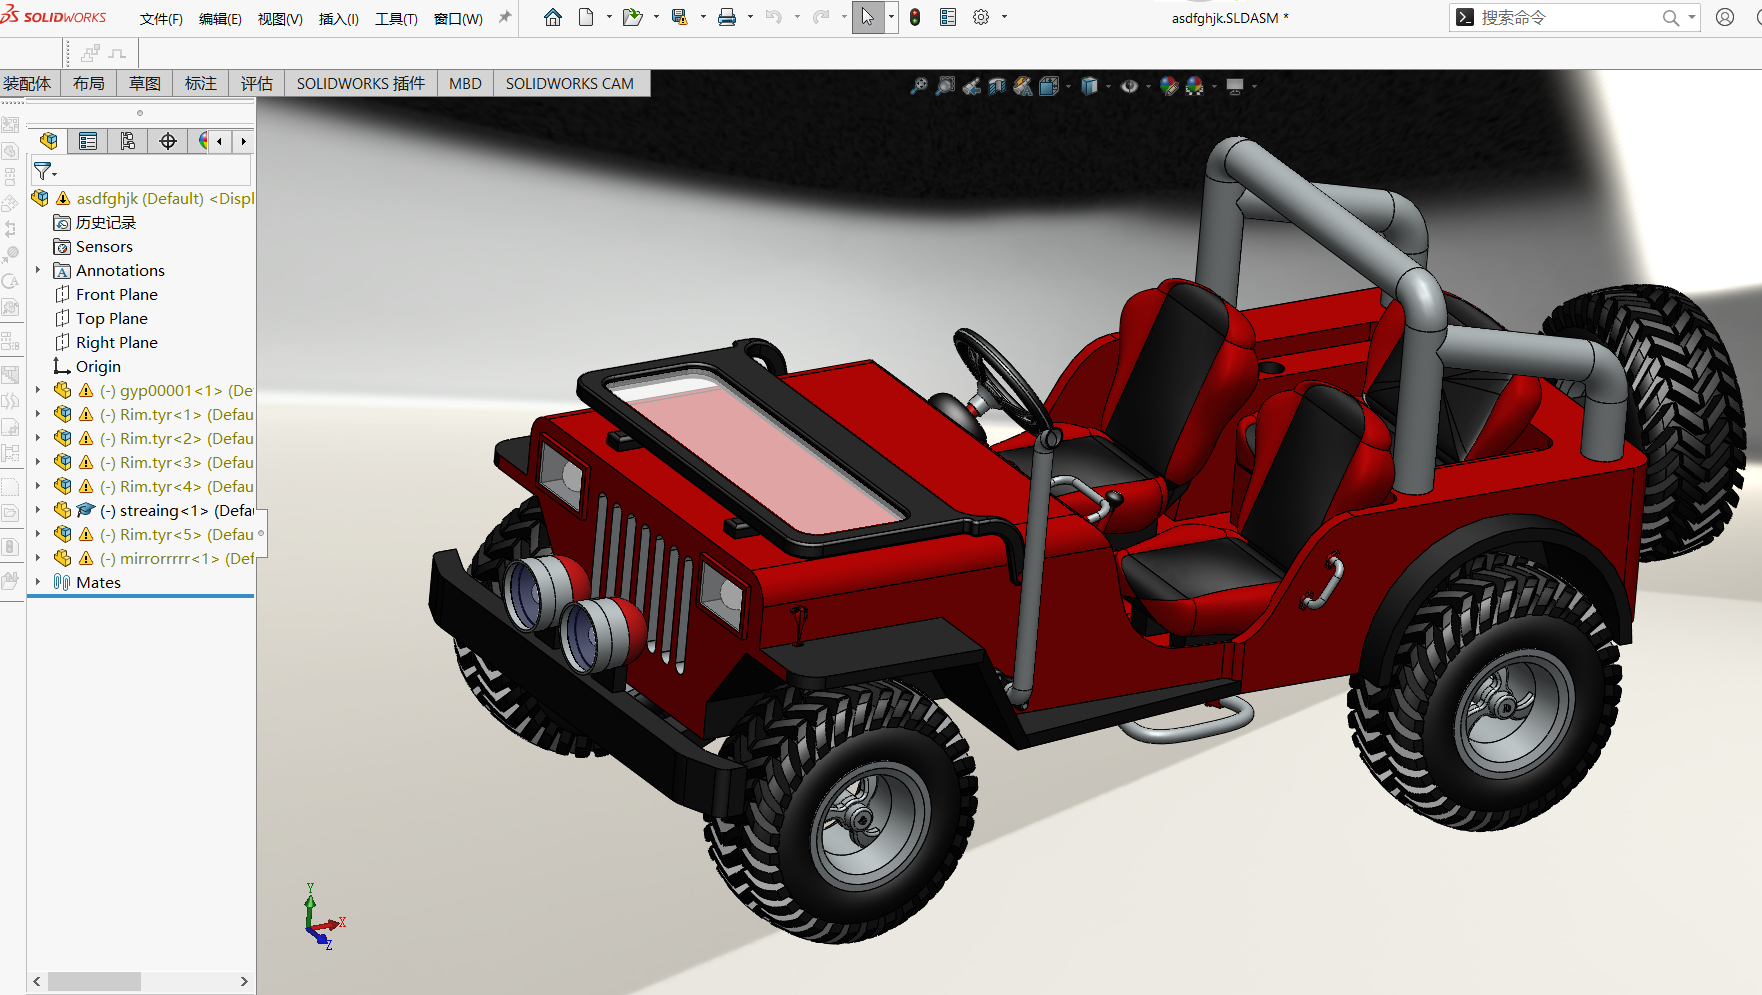
Task: Open New document dropdown arrow
Action: (608, 17)
